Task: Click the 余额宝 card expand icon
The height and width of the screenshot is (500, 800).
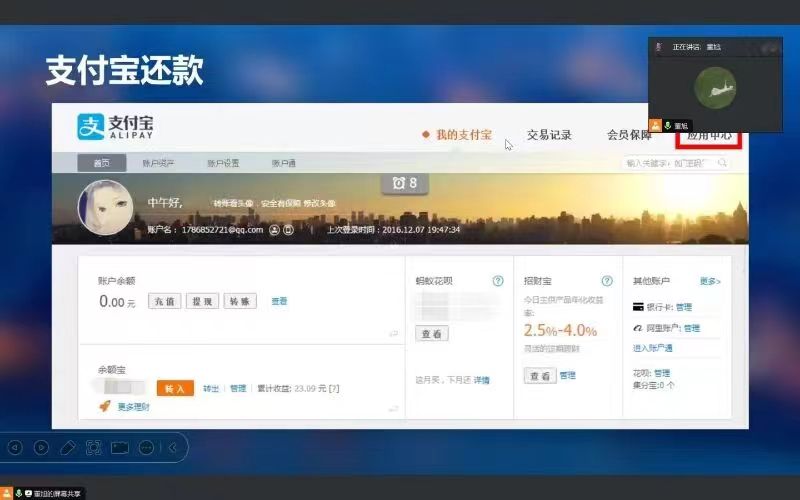Action: [393, 408]
